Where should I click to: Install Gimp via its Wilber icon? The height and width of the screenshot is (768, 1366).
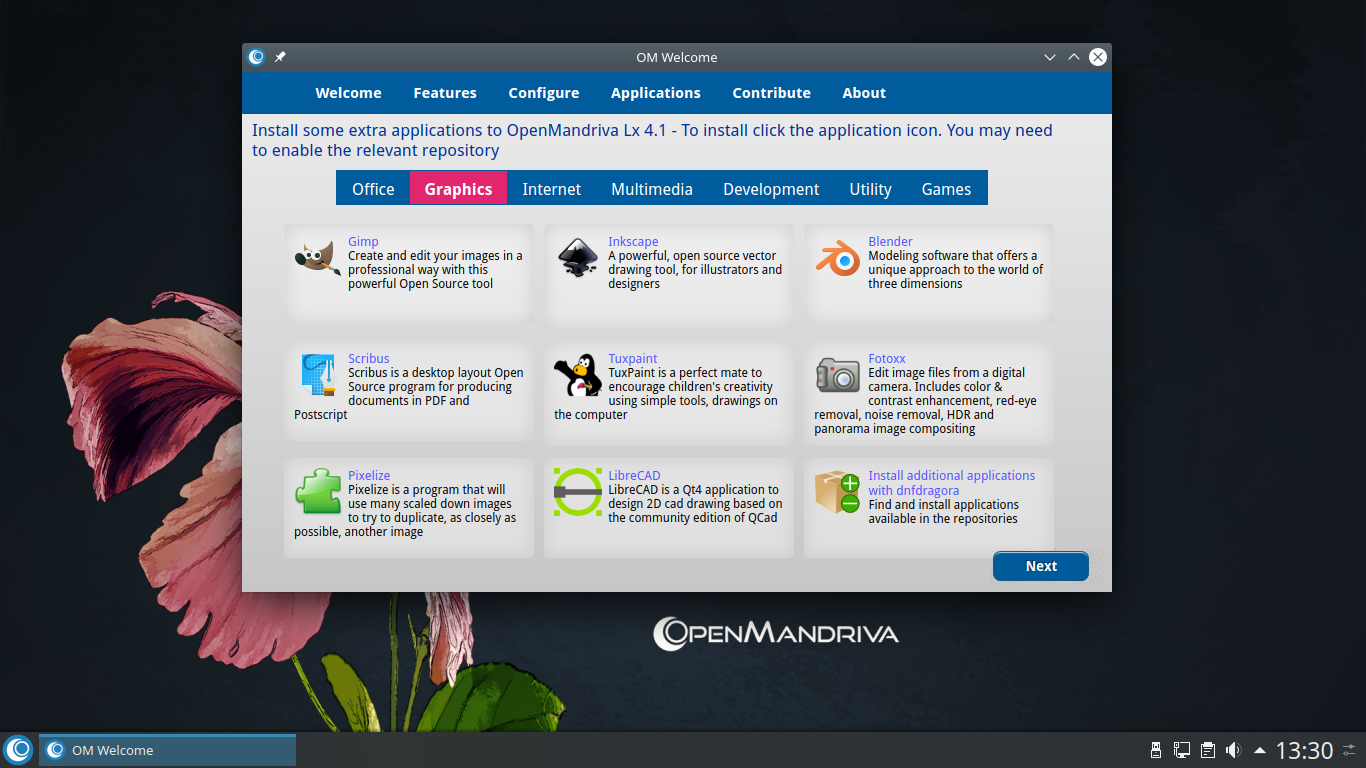click(318, 259)
